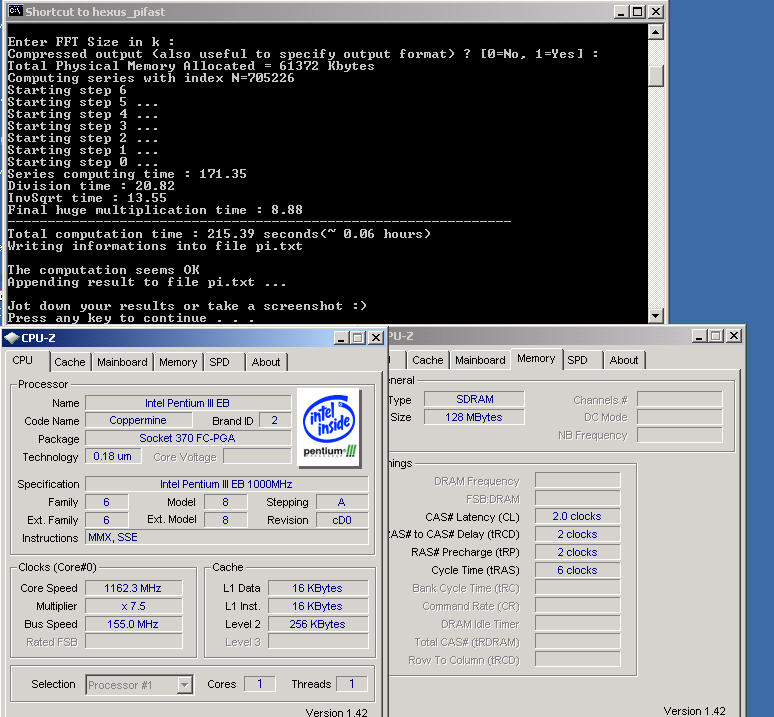Minimize the hexus_pifast console window

pos(621,12)
